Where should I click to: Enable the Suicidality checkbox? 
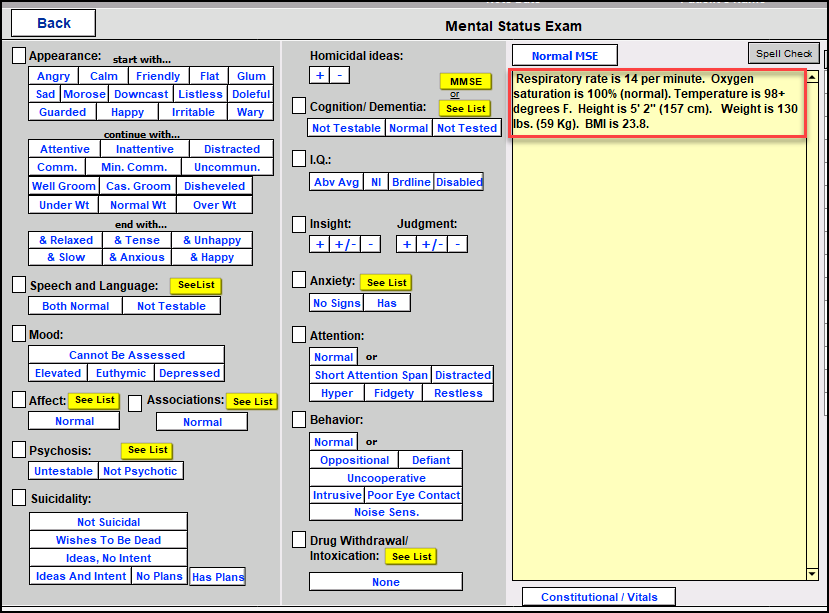click(x=19, y=497)
